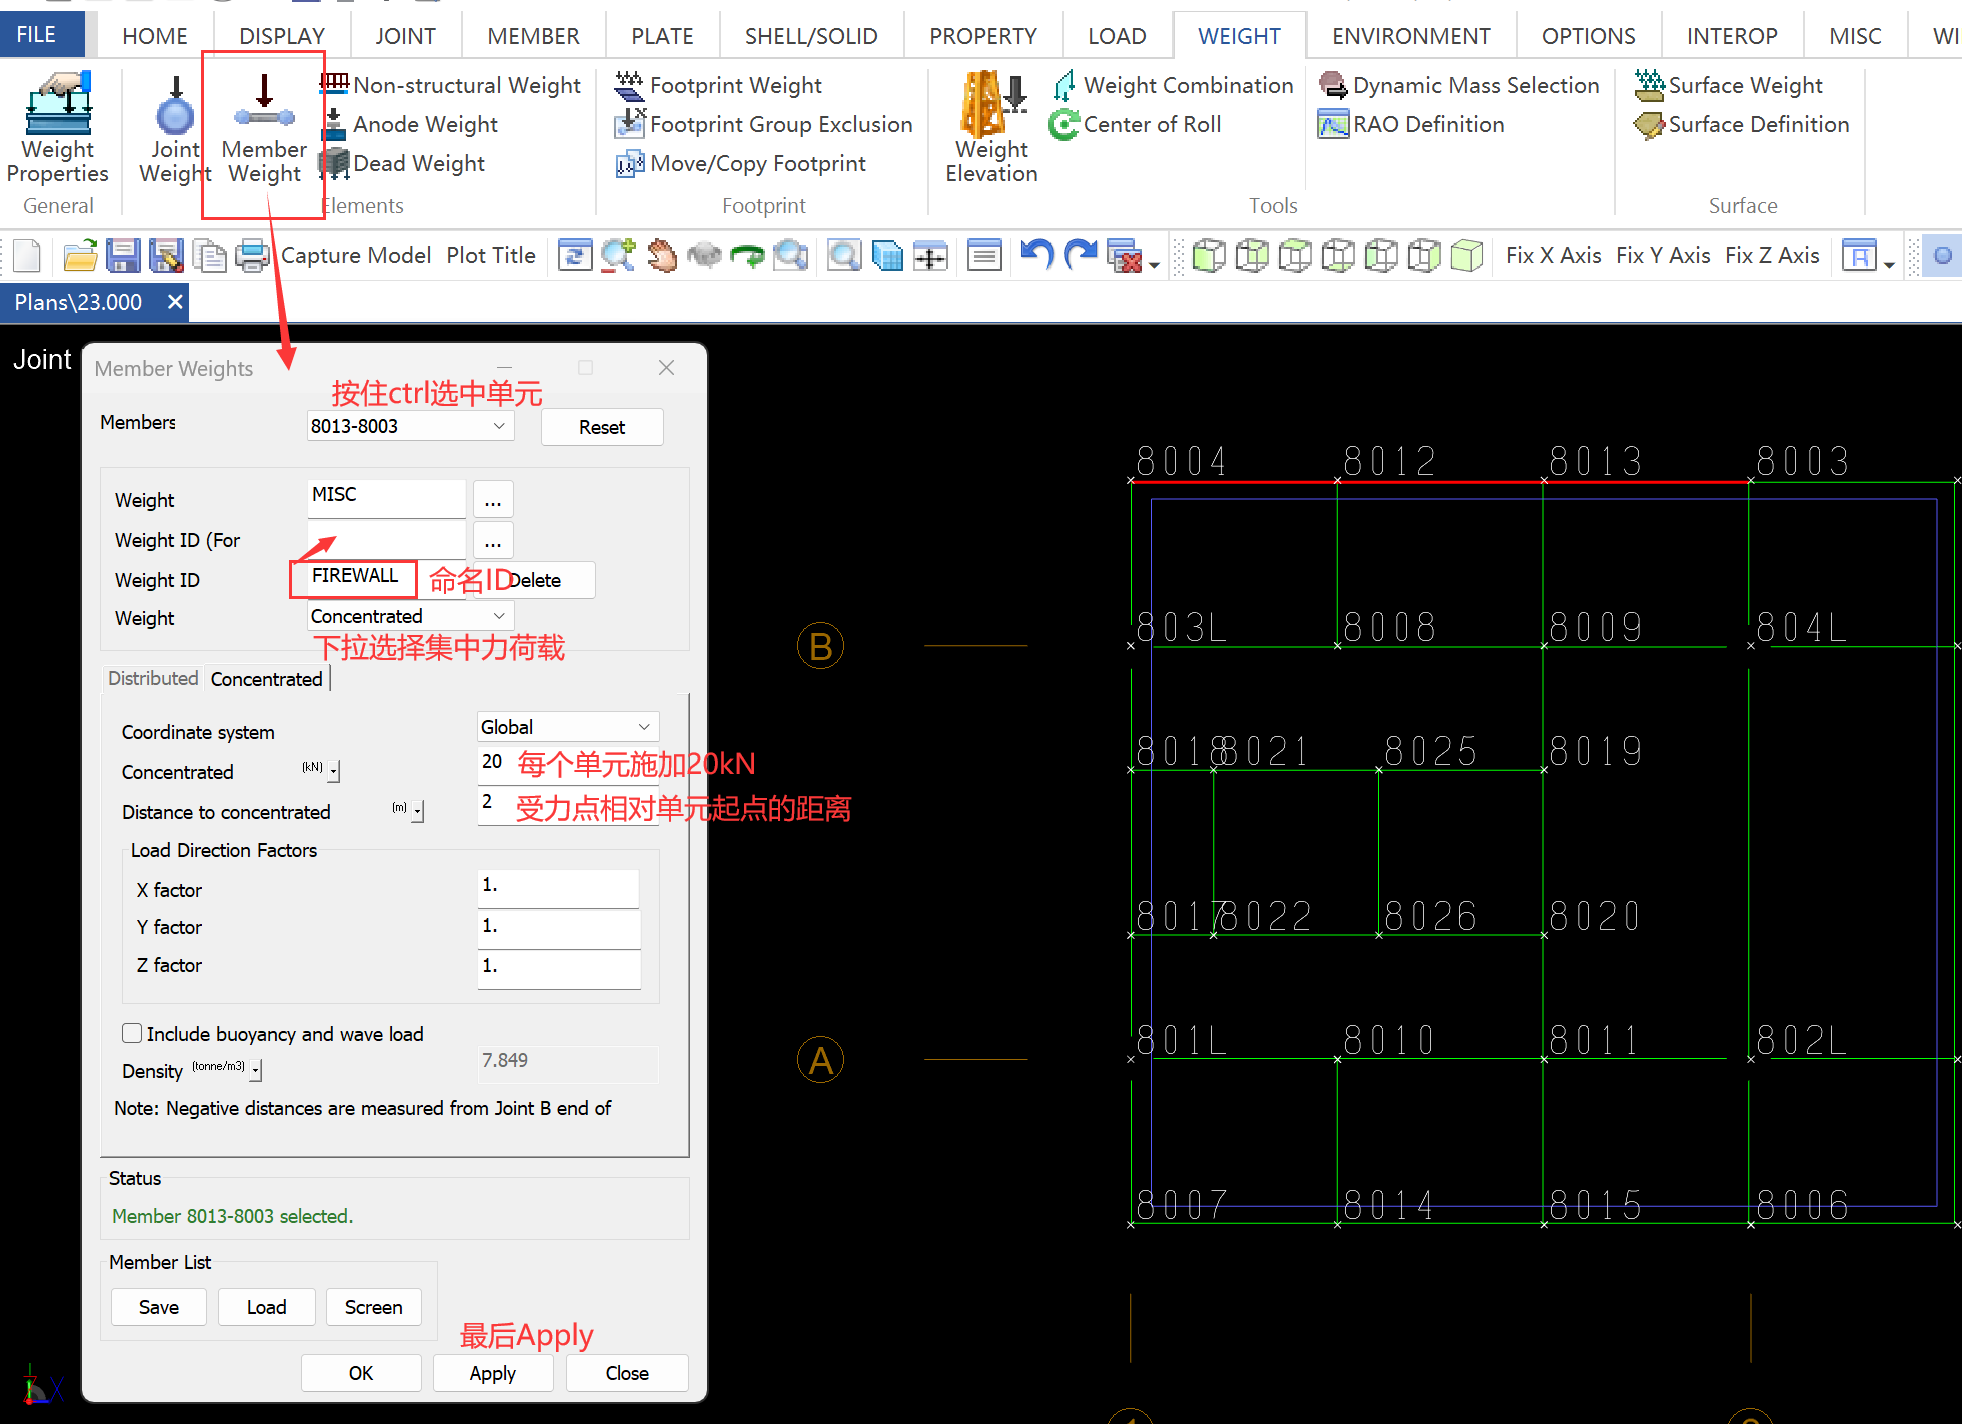
Task: Enable Include buoyancy and wave load
Action: [132, 1033]
